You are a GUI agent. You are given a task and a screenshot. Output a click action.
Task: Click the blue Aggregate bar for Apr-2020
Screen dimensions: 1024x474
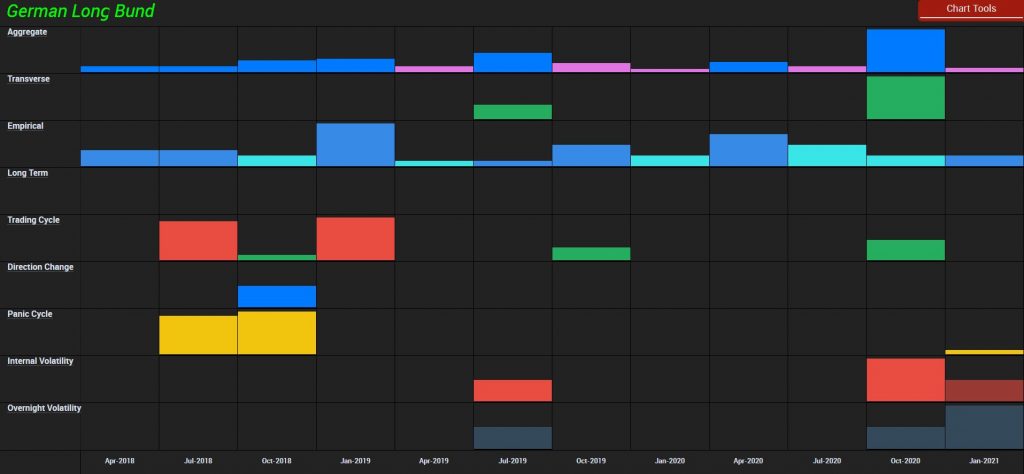tap(748, 67)
